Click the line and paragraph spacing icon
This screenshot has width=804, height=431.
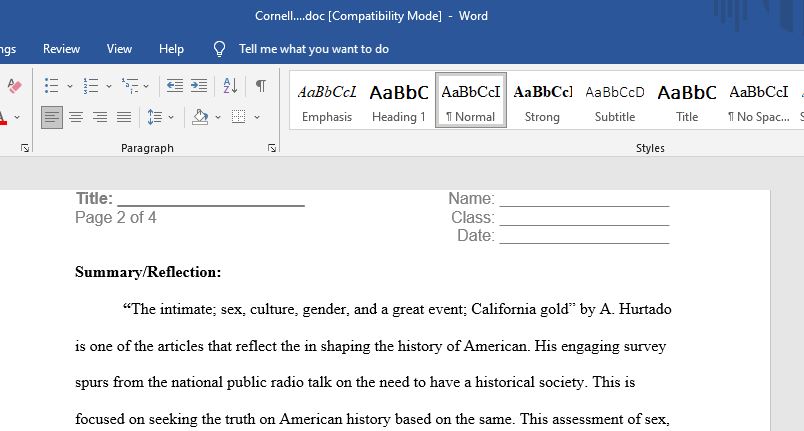(154, 117)
